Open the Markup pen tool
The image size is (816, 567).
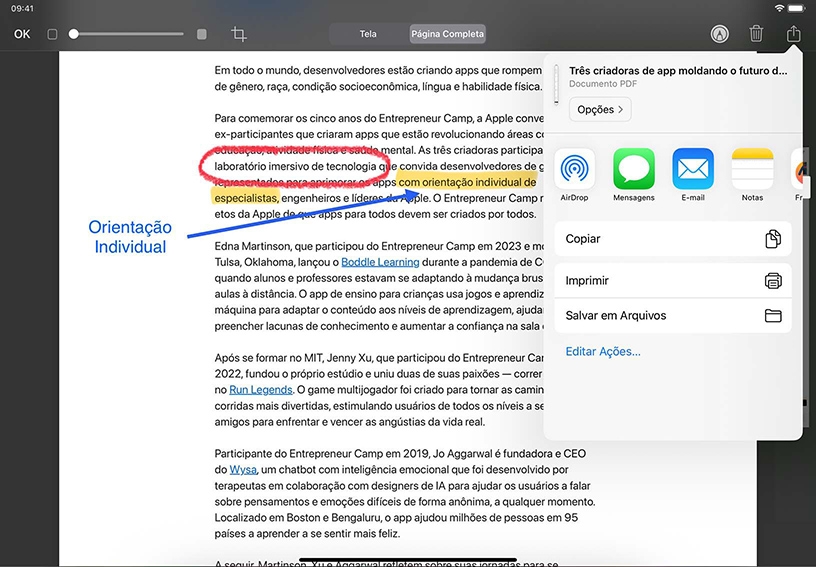719,34
